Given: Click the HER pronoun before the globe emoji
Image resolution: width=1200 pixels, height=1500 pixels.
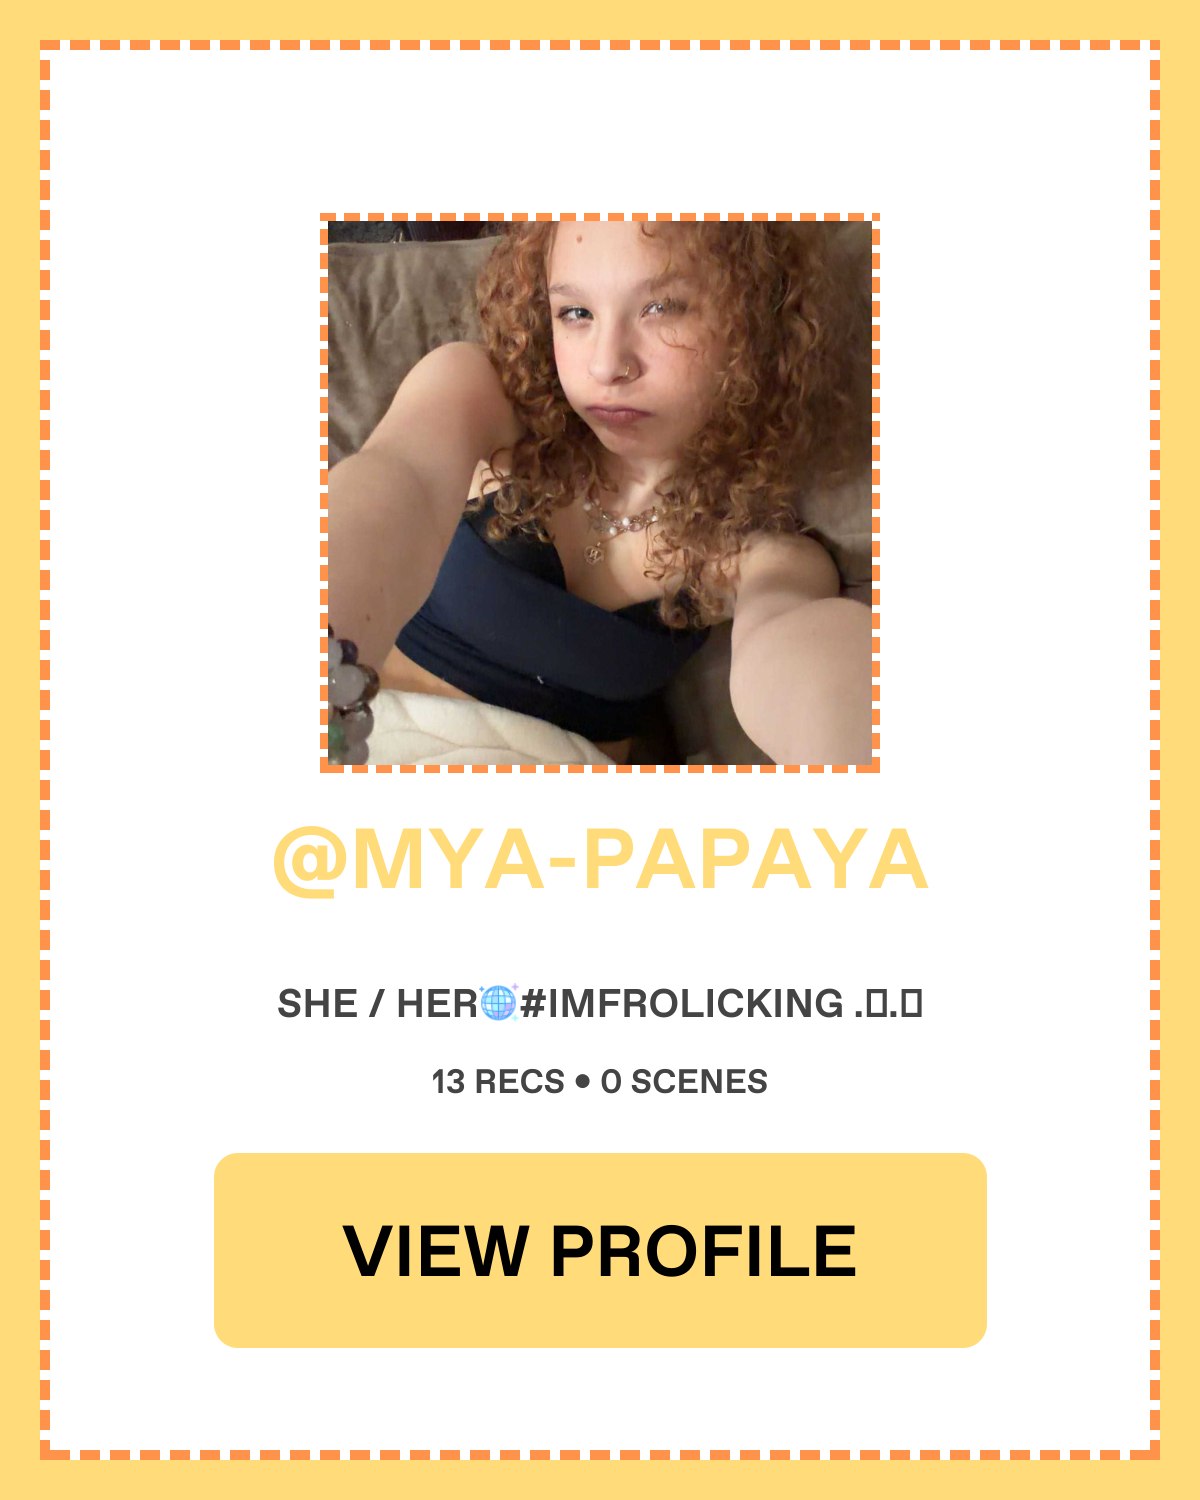Looking at the screenshot, I should pos(437,1003).
